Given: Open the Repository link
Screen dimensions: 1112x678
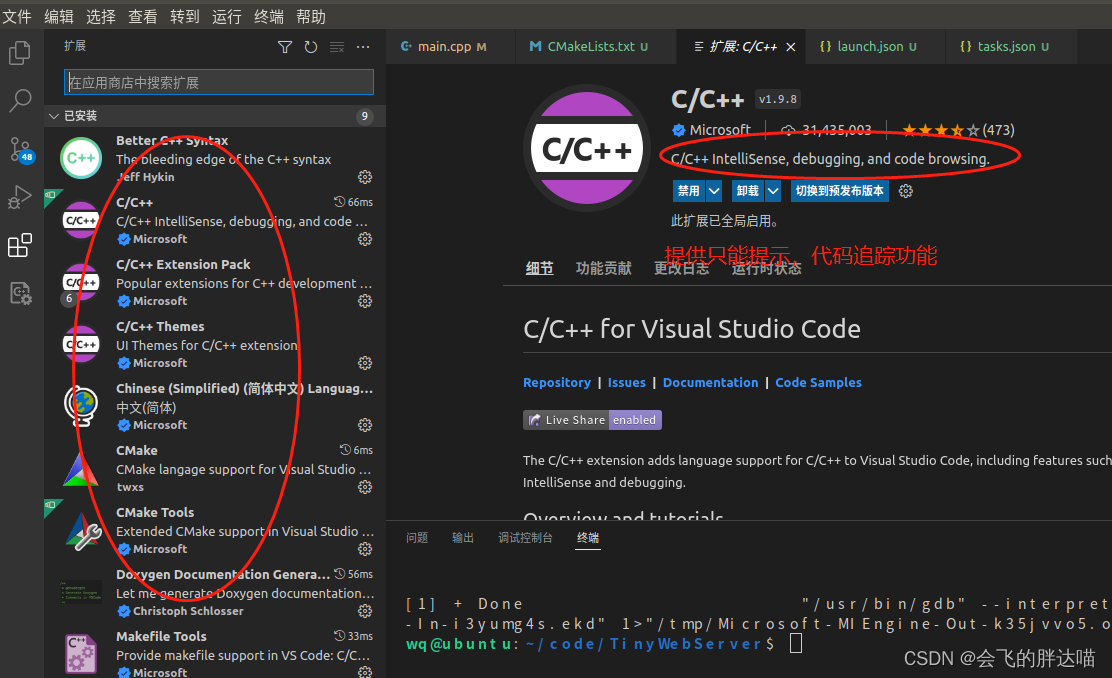Looking at the screenshot, I should pyautogui.click(x=557, y=382).
